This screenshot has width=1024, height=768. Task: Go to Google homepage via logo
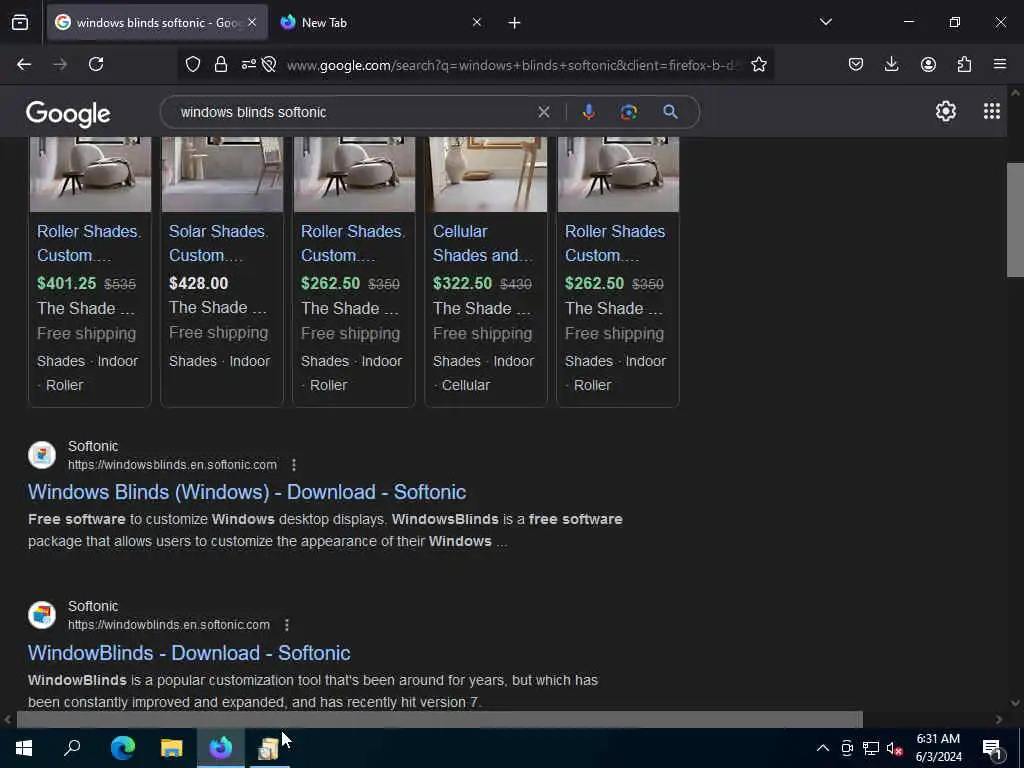click(x=68, y=114)
